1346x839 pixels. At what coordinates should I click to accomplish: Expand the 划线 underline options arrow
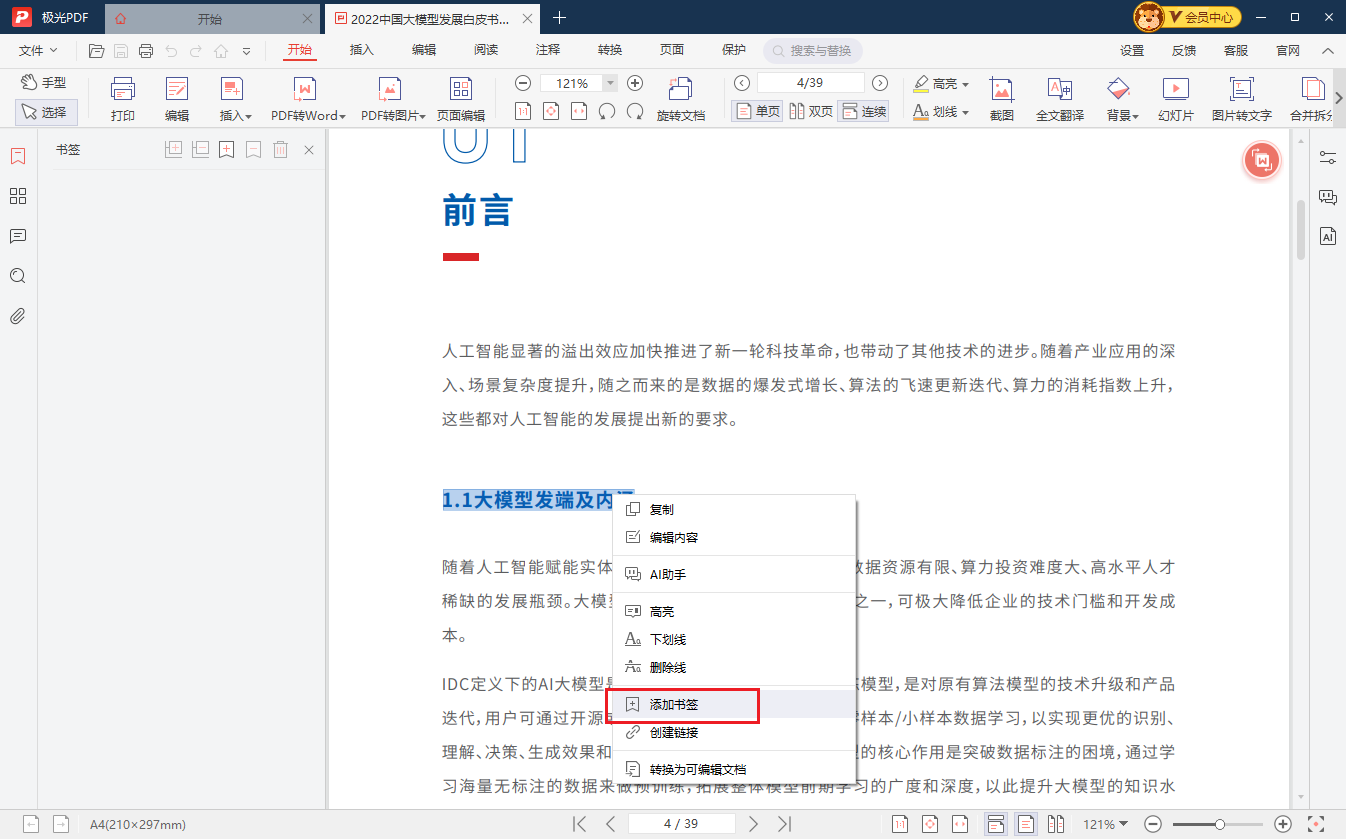pyautogui.click(x=965, y=112)
